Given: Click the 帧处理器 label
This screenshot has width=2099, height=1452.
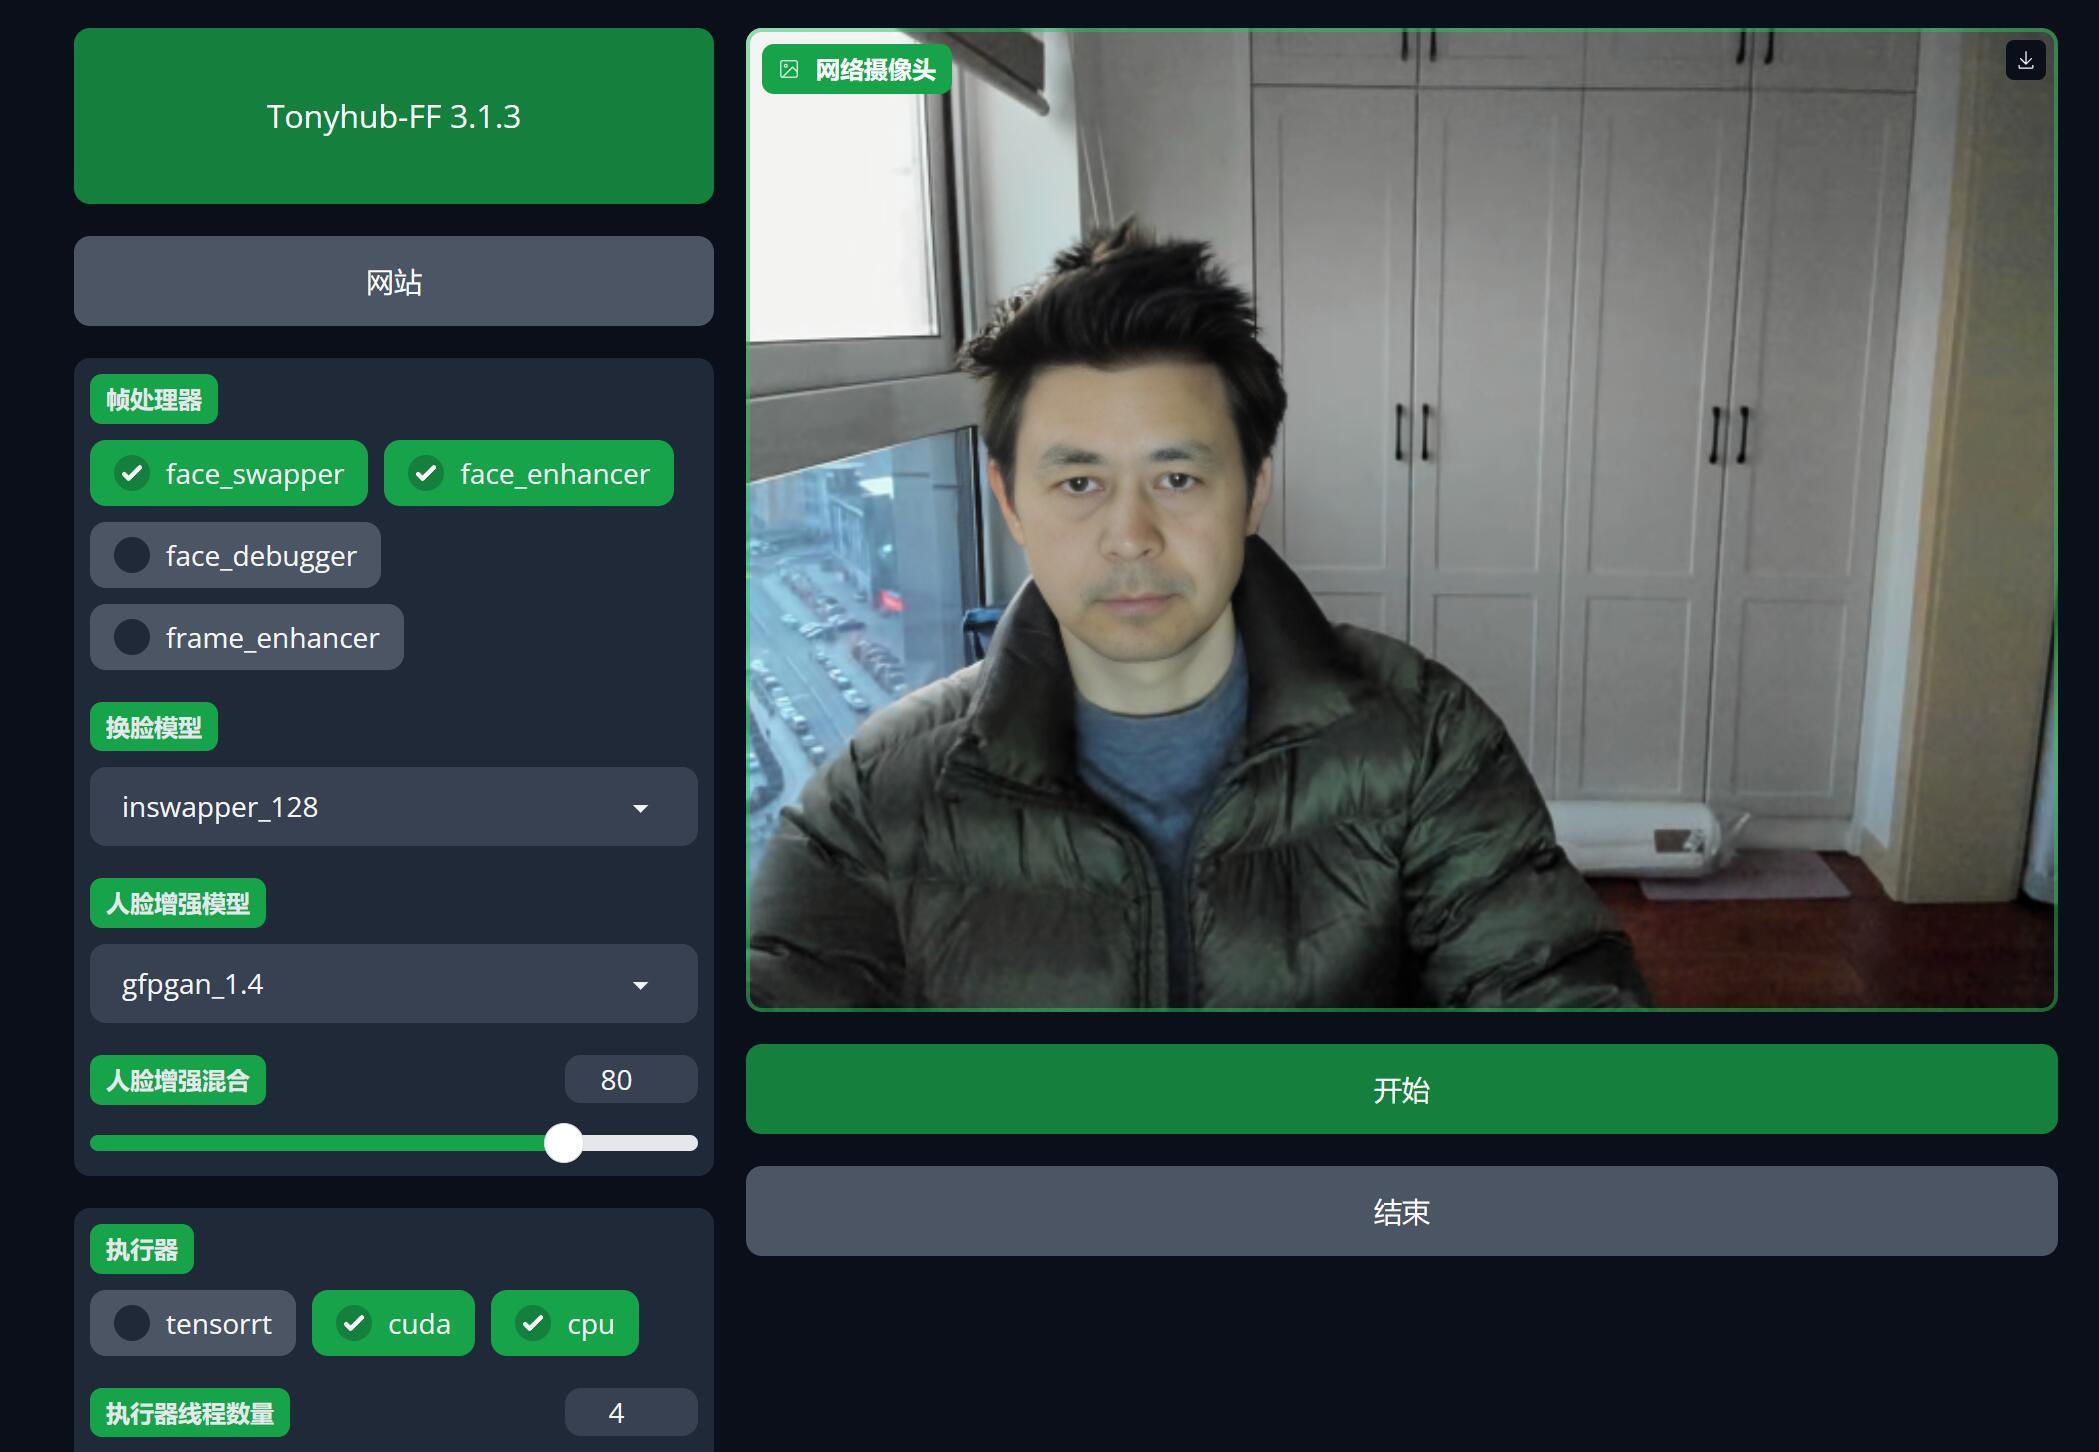Looking at the screenshot, I should (154, 399).
